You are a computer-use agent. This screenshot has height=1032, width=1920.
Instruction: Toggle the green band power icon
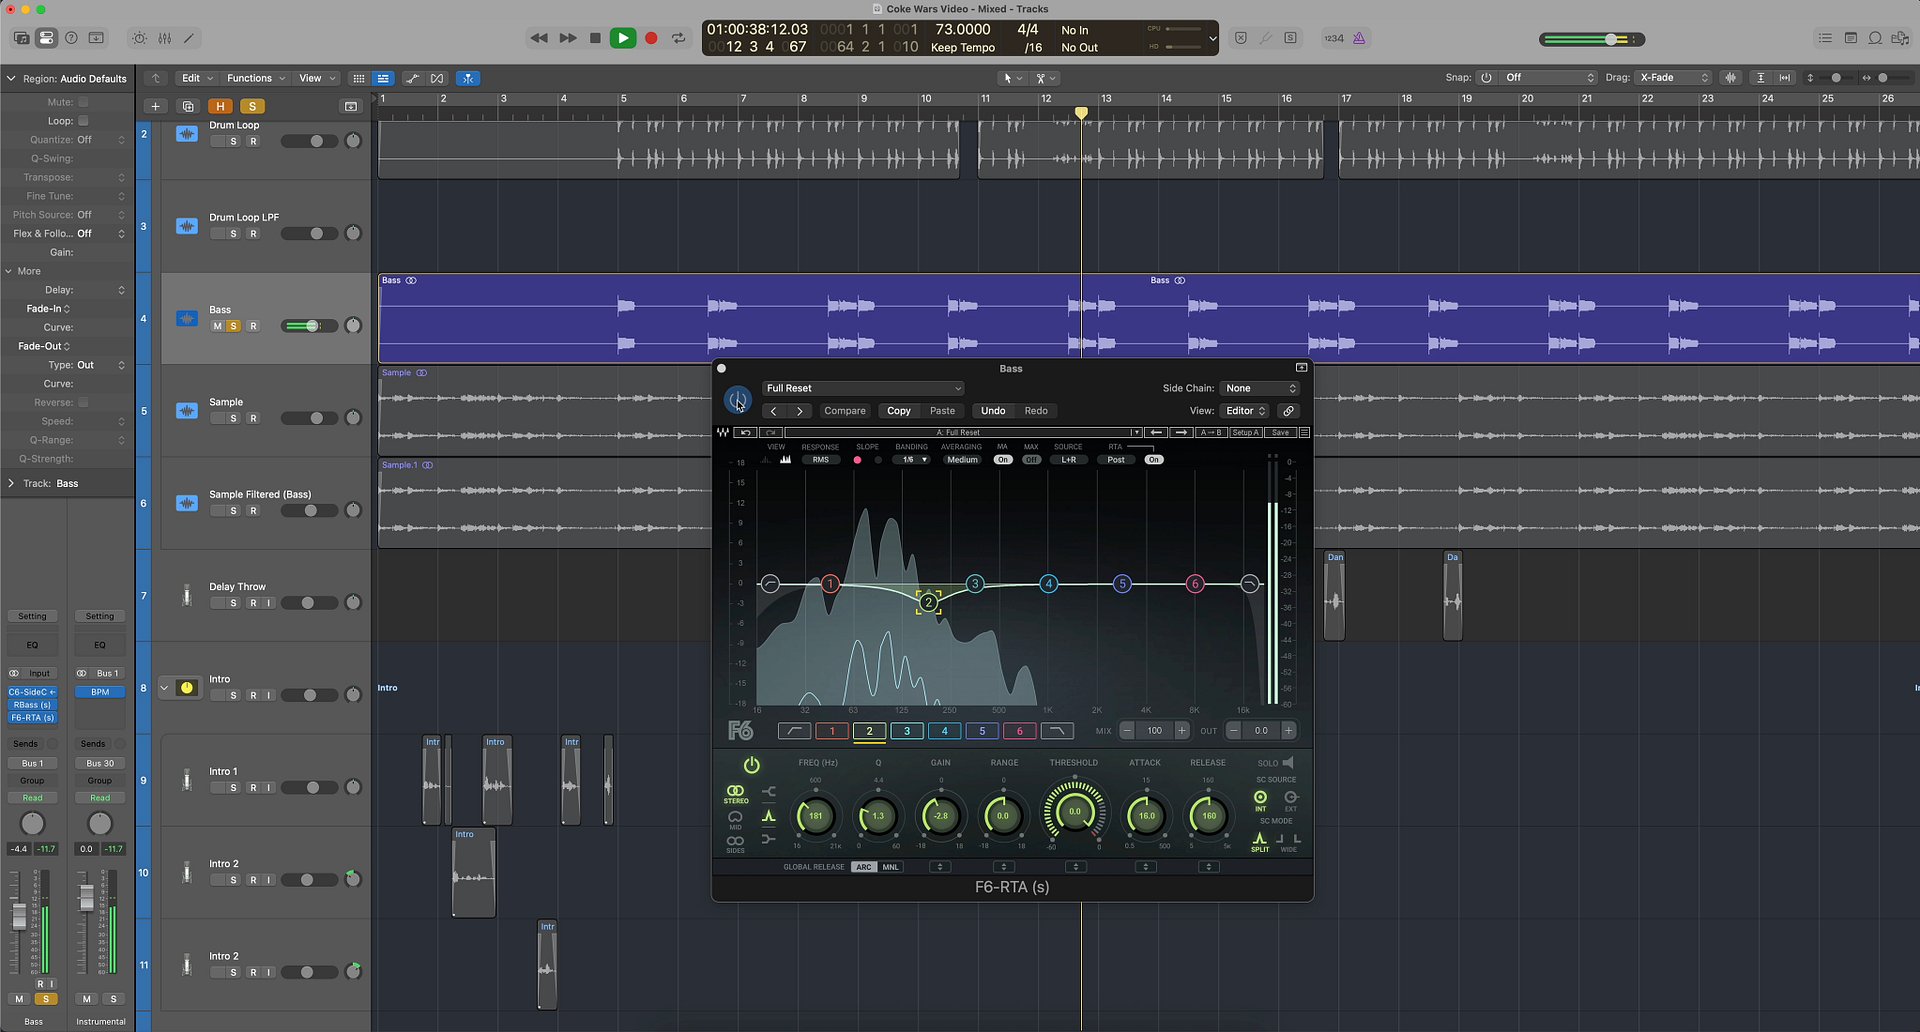[x=752, y=765]
